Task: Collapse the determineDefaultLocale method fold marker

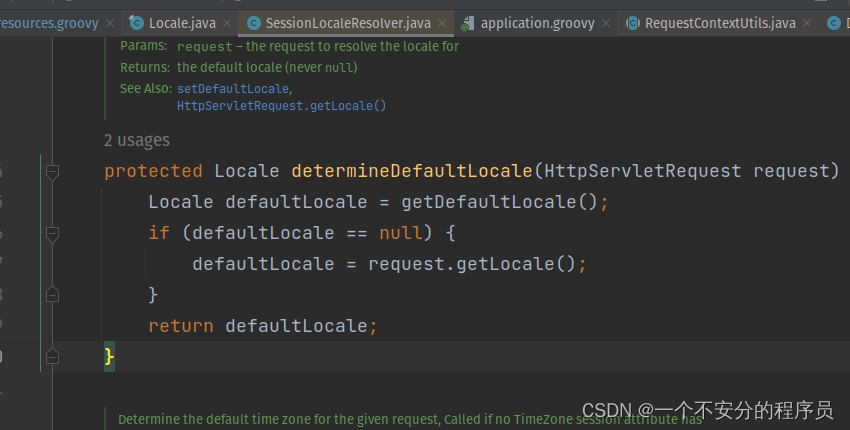Action: (x=52, y=172)
